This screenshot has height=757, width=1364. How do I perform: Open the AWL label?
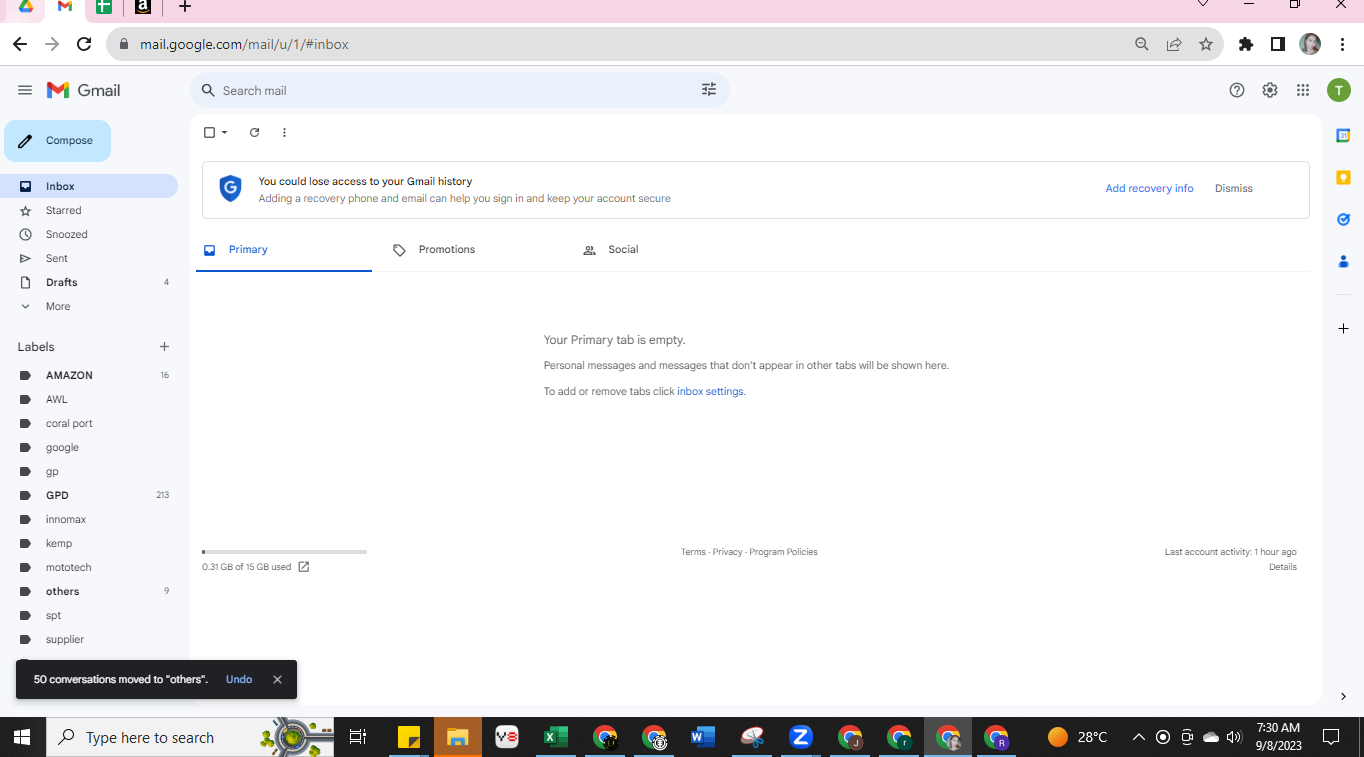click(89, 399)
